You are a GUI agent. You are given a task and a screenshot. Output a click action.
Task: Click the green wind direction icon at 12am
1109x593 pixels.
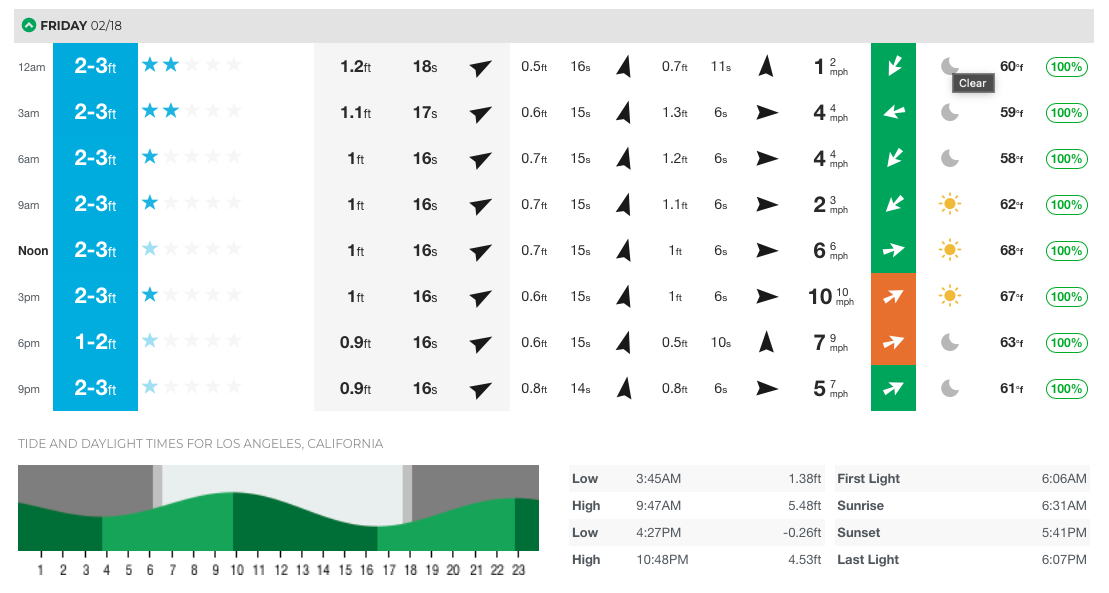click(x=893, y=67)
